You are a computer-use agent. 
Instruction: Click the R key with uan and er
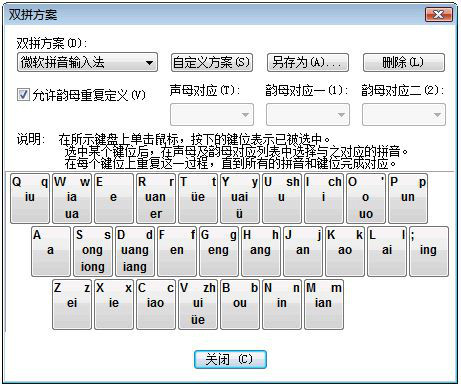[x=156, y=198]
